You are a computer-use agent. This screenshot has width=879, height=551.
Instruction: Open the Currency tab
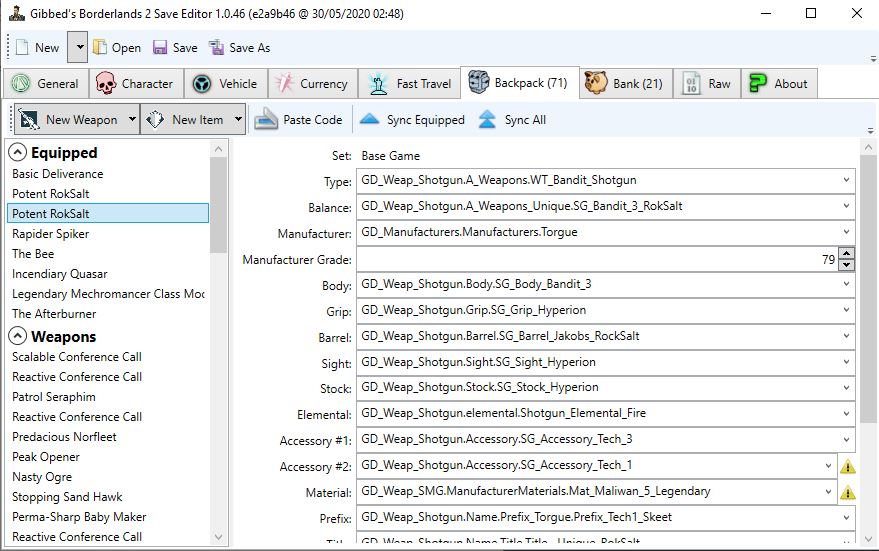coord(313,84)
